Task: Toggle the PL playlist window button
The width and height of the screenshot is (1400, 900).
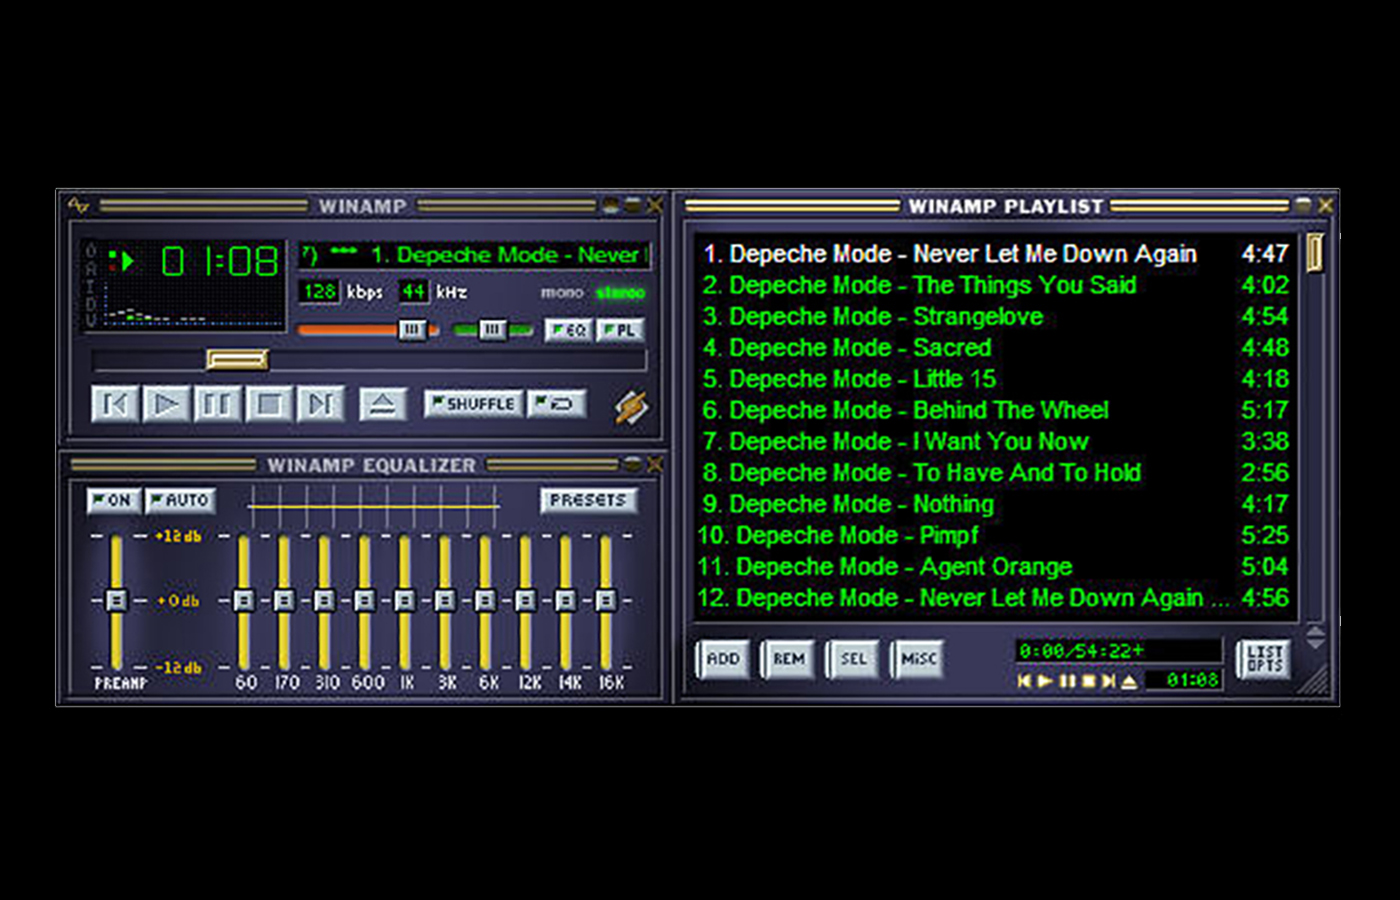Action: tap(620, 330)
